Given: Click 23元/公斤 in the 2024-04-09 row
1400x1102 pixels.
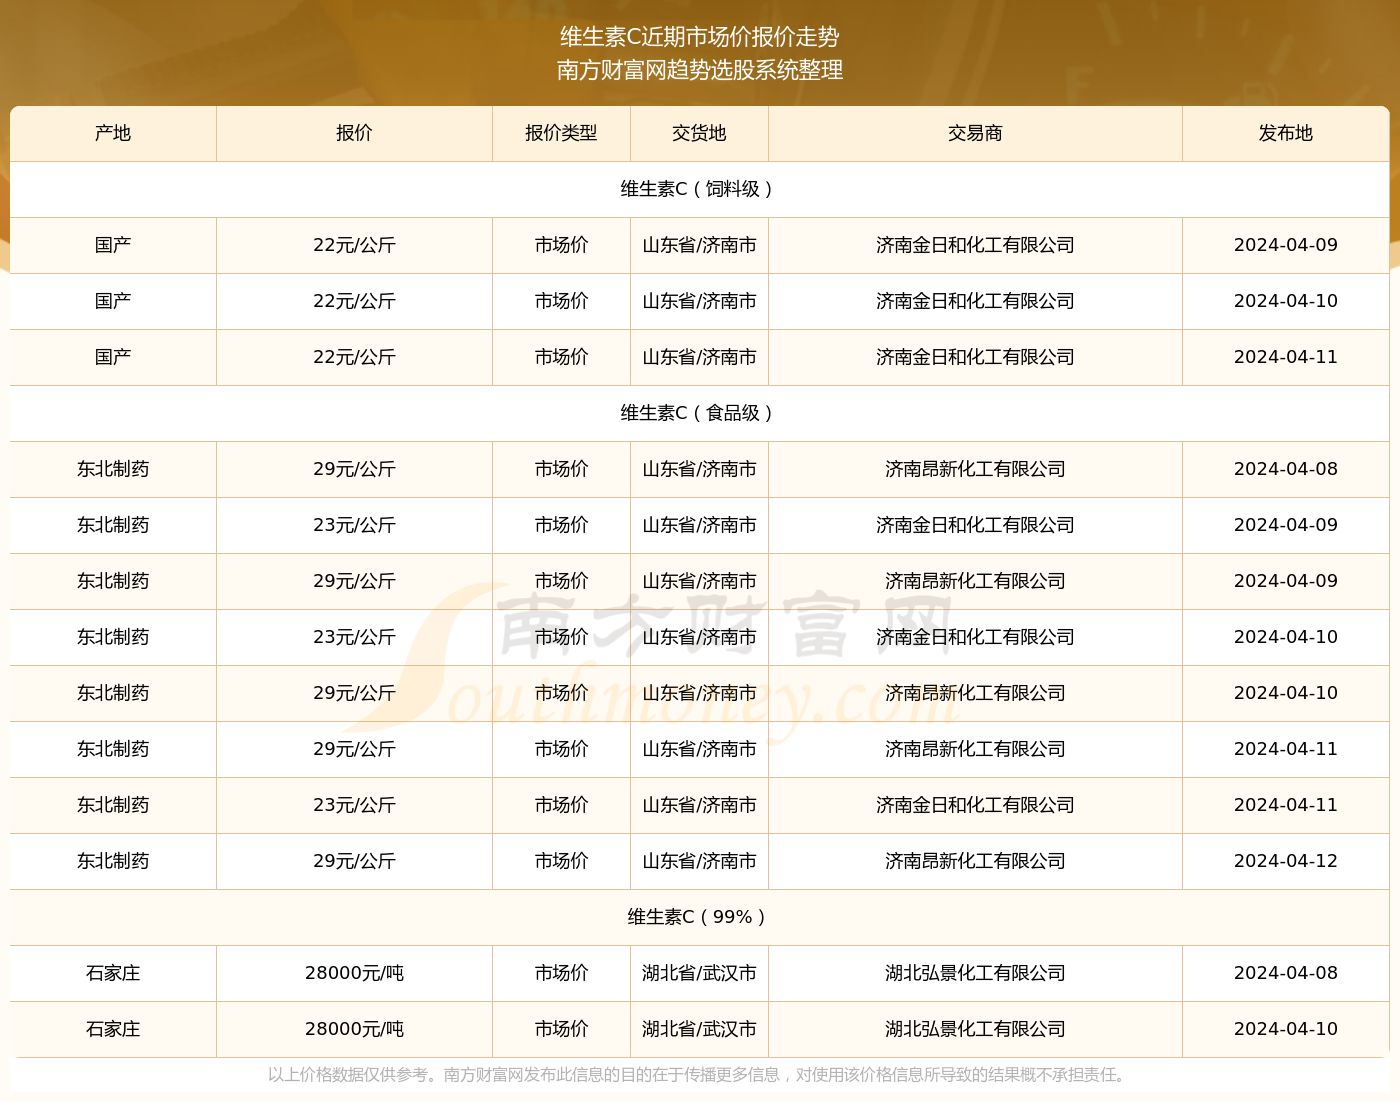Looking at the screenshot, I should (354, 525).
